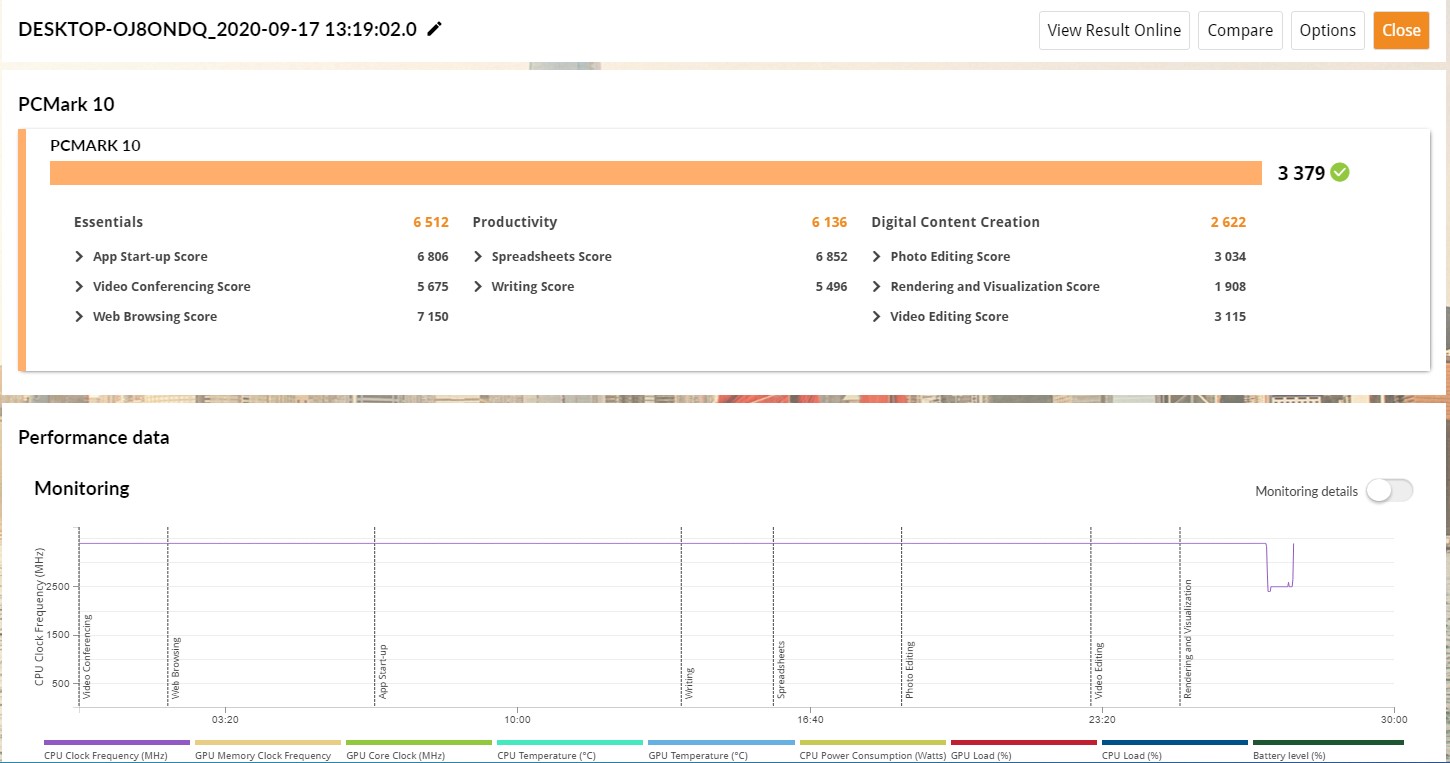Toggle the Monitoring details switch
Screen dimensions: 1450x763
[x=1390, y=491]
